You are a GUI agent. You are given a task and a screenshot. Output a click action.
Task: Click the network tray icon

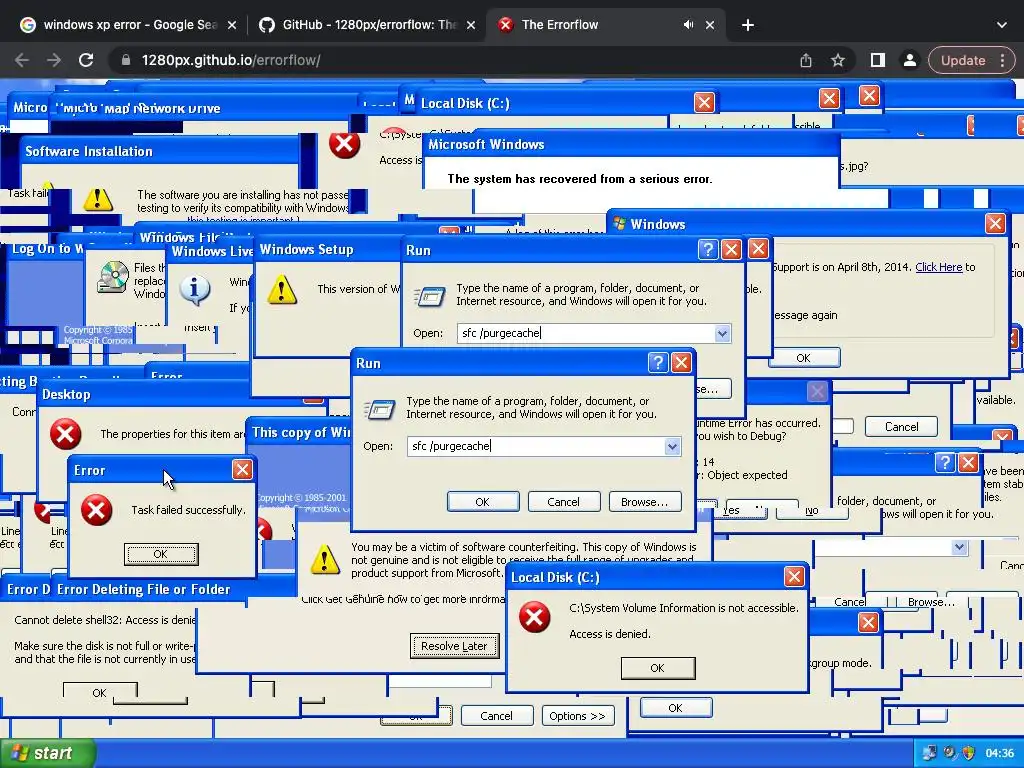(x=929, y=753)
